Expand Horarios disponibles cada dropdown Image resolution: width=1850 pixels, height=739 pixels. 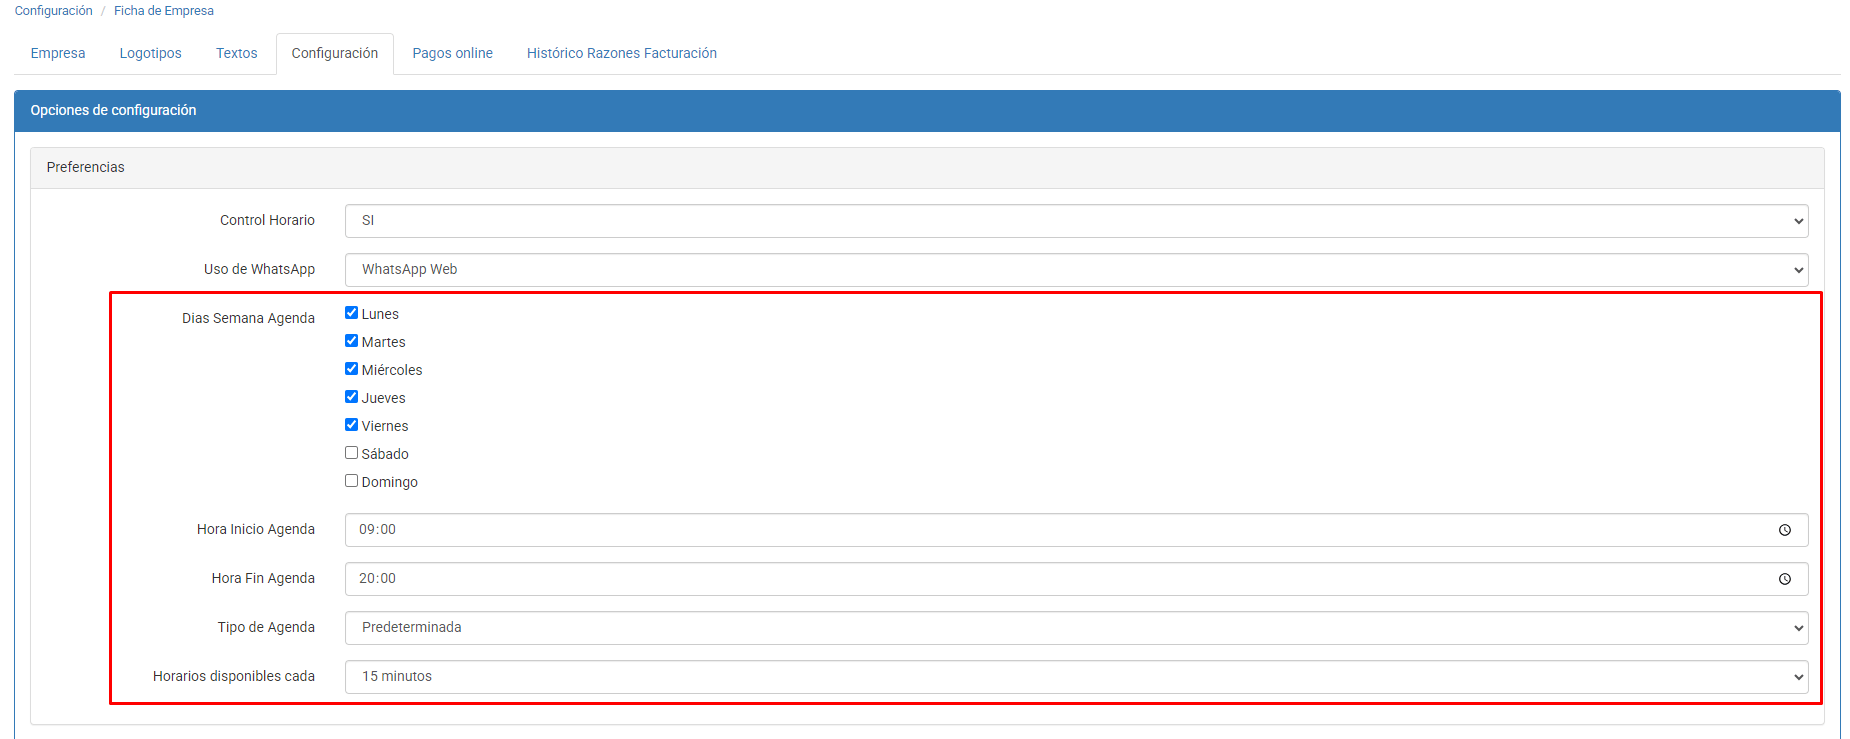[x=1075, y=677]
